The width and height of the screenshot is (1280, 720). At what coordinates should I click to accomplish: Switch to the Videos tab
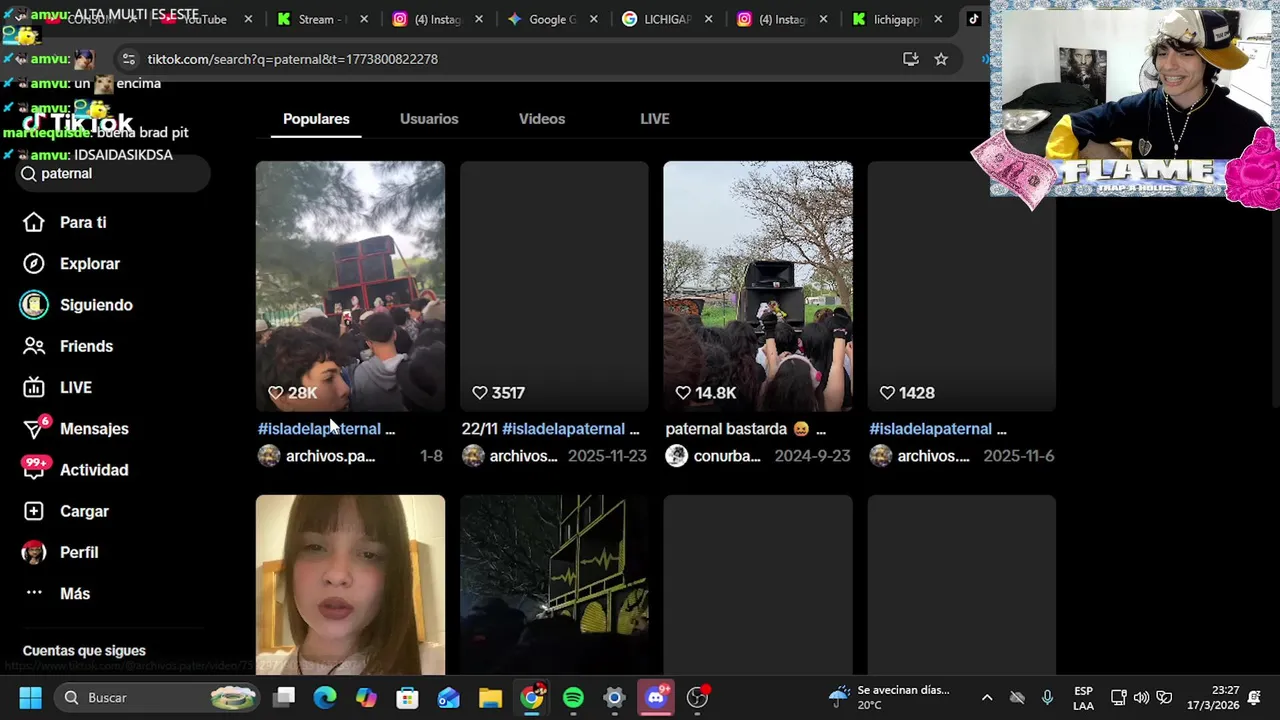pyautogui.click(x=542, y=119)
